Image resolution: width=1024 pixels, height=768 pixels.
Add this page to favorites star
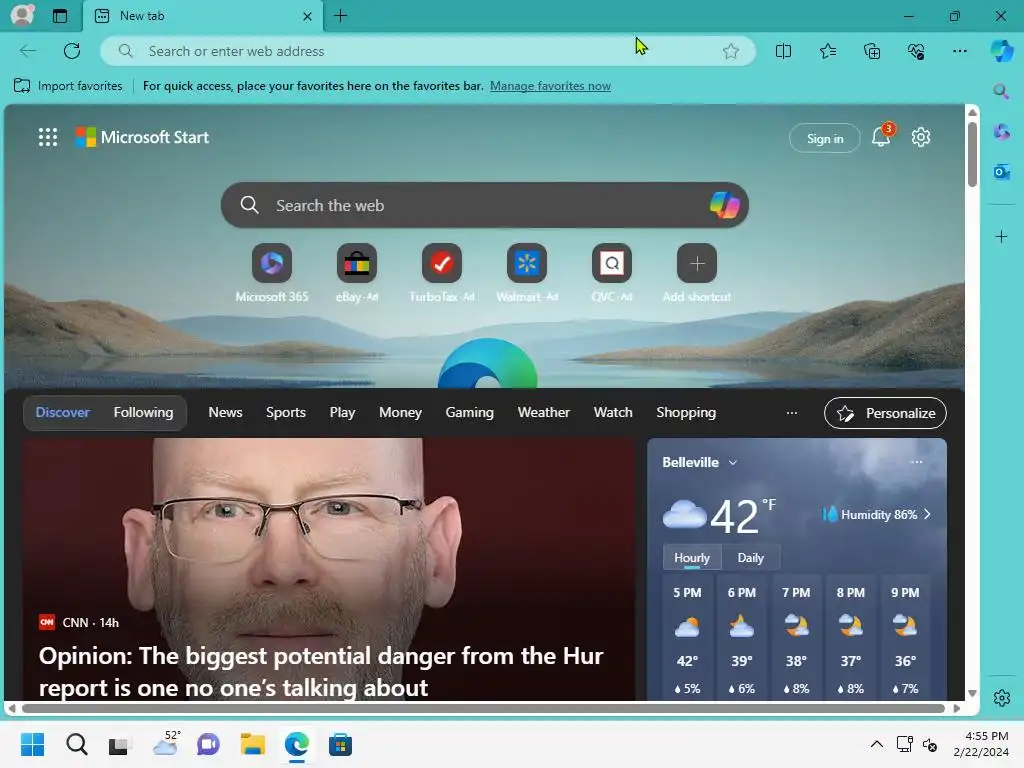point(731,51)
